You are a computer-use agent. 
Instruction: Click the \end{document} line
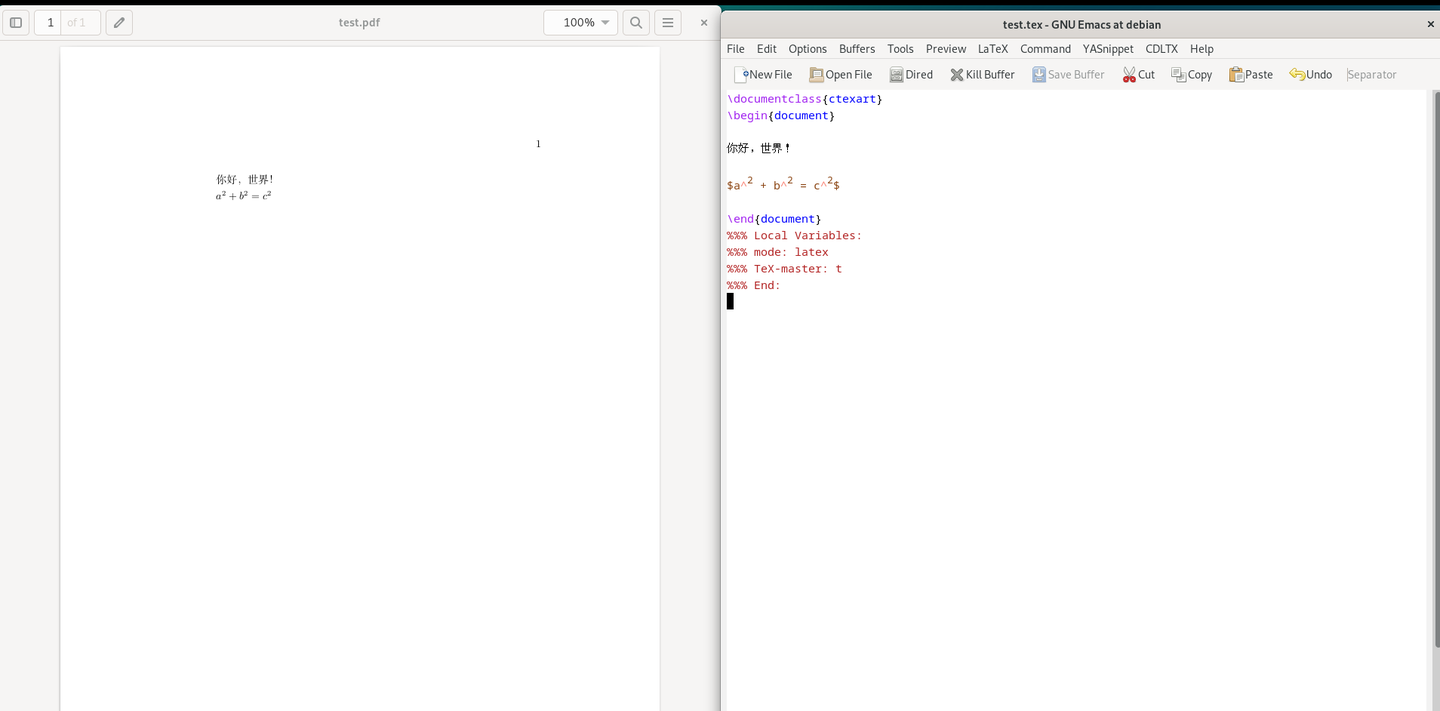[x=774, y=219]
